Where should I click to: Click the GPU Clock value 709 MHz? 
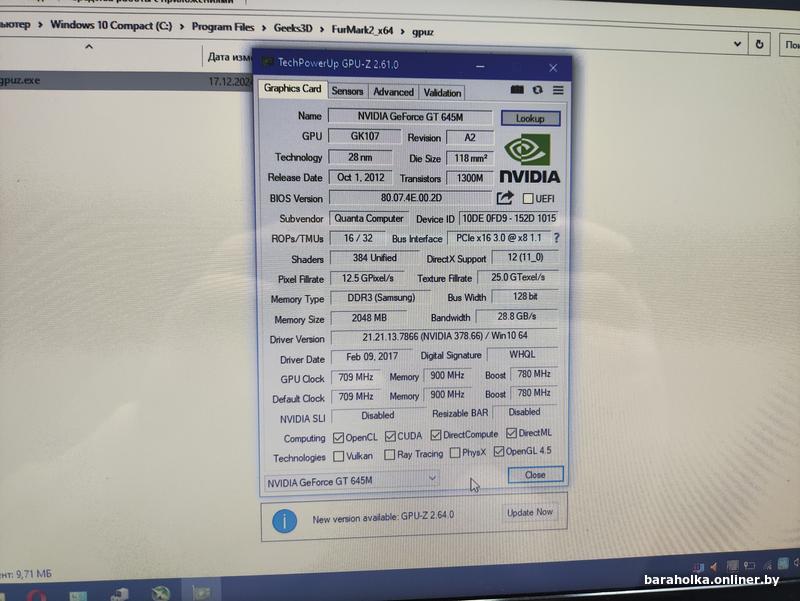tap(356, 377)
